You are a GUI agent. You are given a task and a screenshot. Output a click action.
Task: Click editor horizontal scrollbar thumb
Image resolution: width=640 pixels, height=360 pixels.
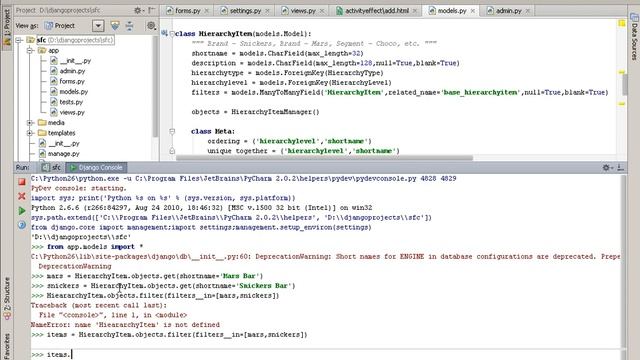324,158
